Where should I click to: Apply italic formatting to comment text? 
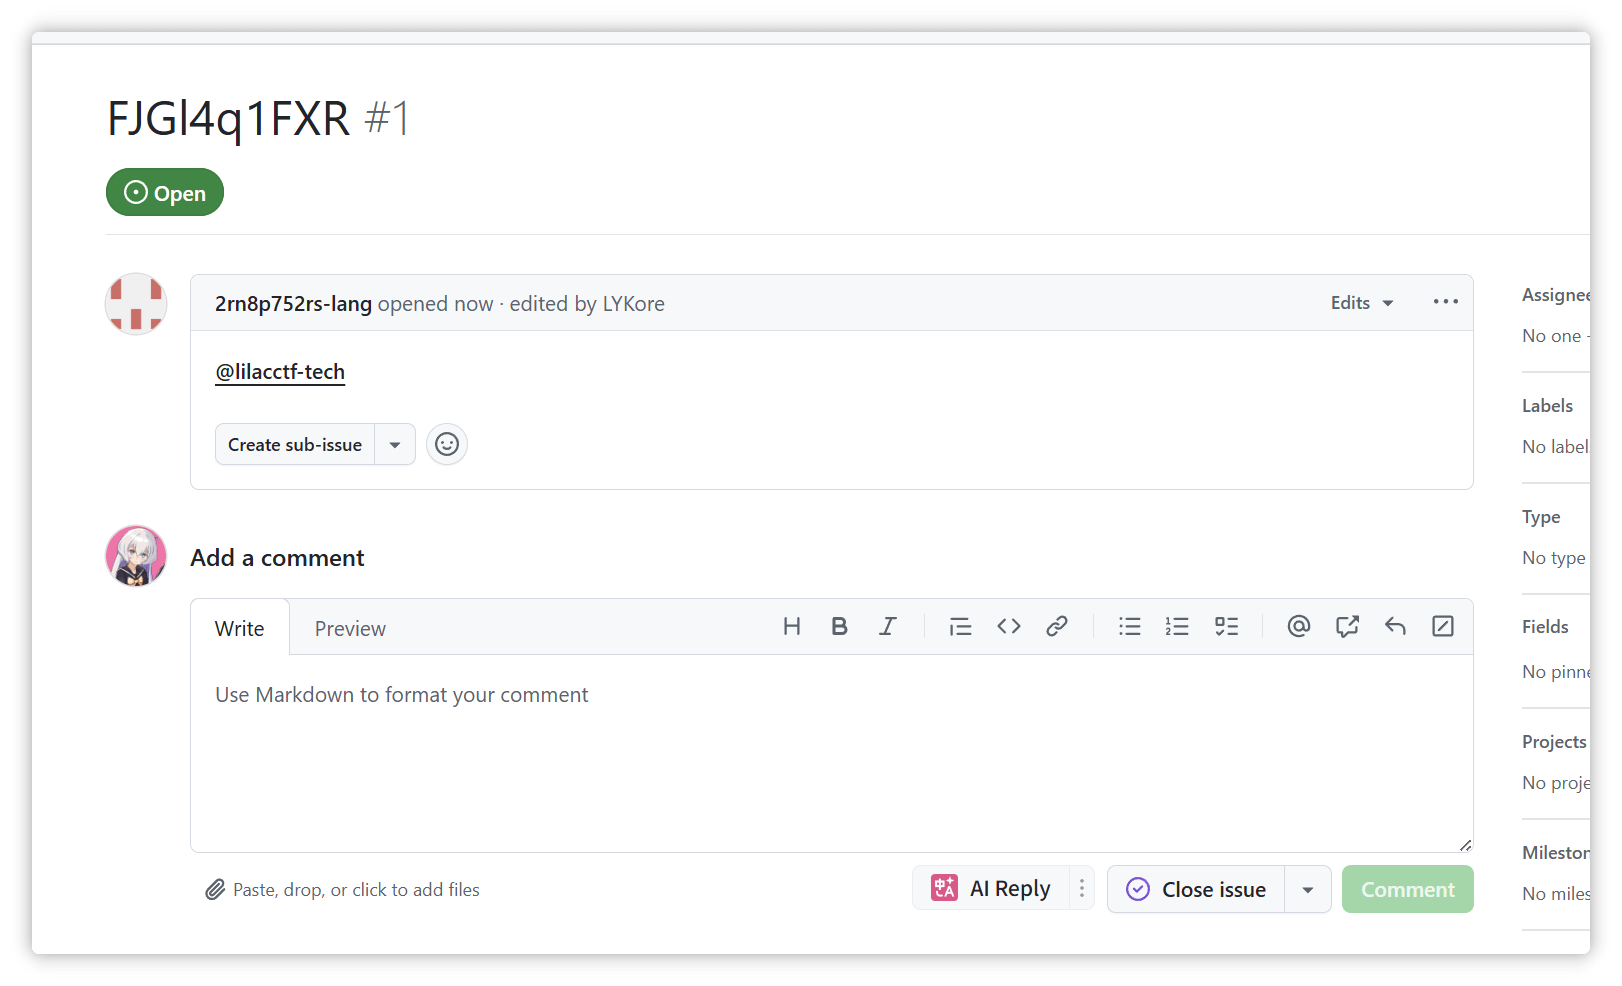(x=887, y=627)
